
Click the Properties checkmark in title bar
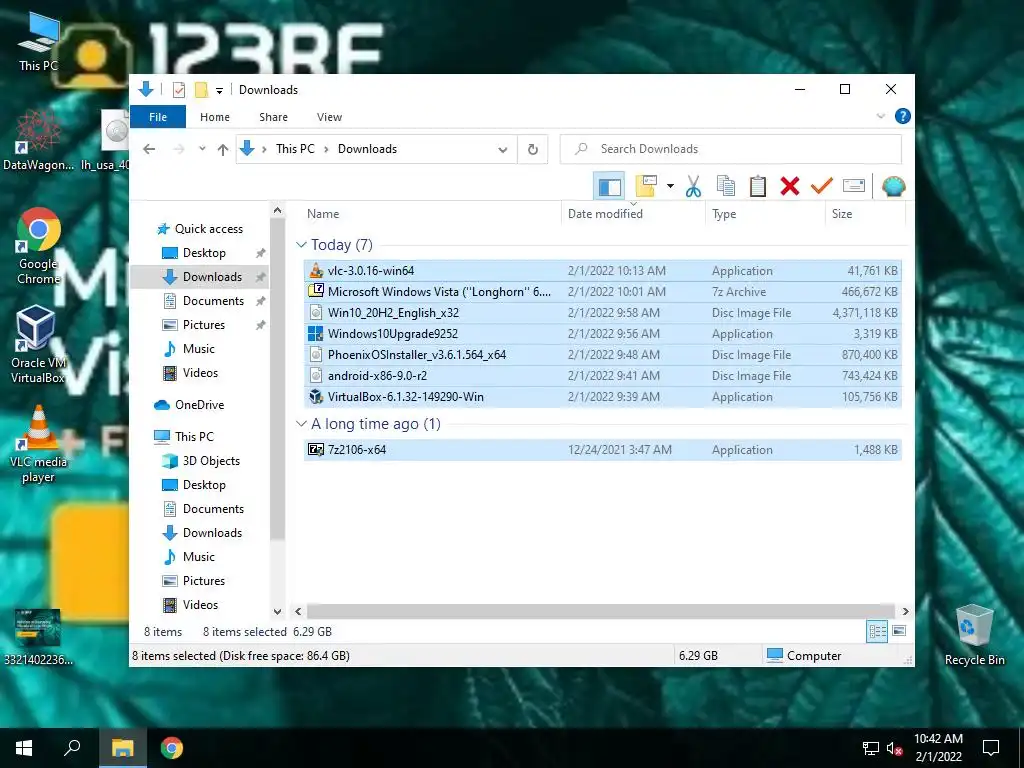click(178, 90)
